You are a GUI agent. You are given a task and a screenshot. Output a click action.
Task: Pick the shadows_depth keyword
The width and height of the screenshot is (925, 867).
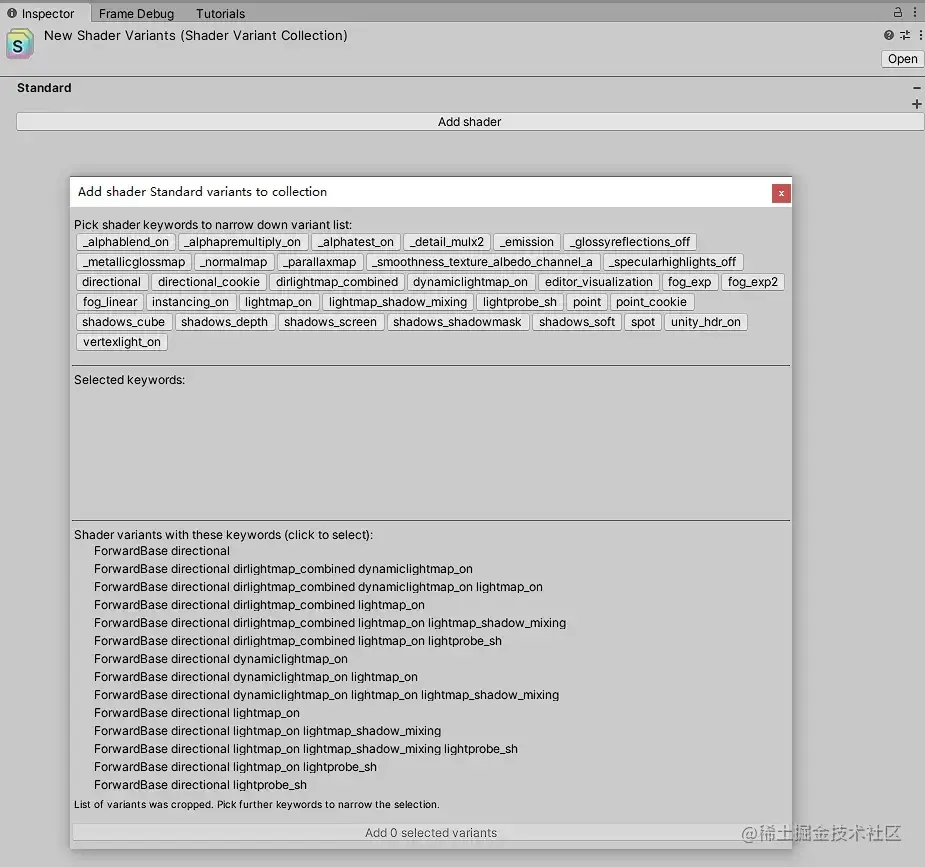(225, 322)
